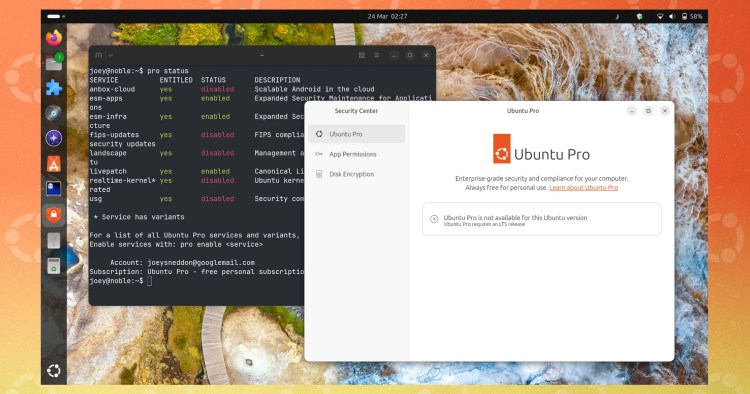
Task: Click 'landscape' service name in terminal
Action: point(108,153)
